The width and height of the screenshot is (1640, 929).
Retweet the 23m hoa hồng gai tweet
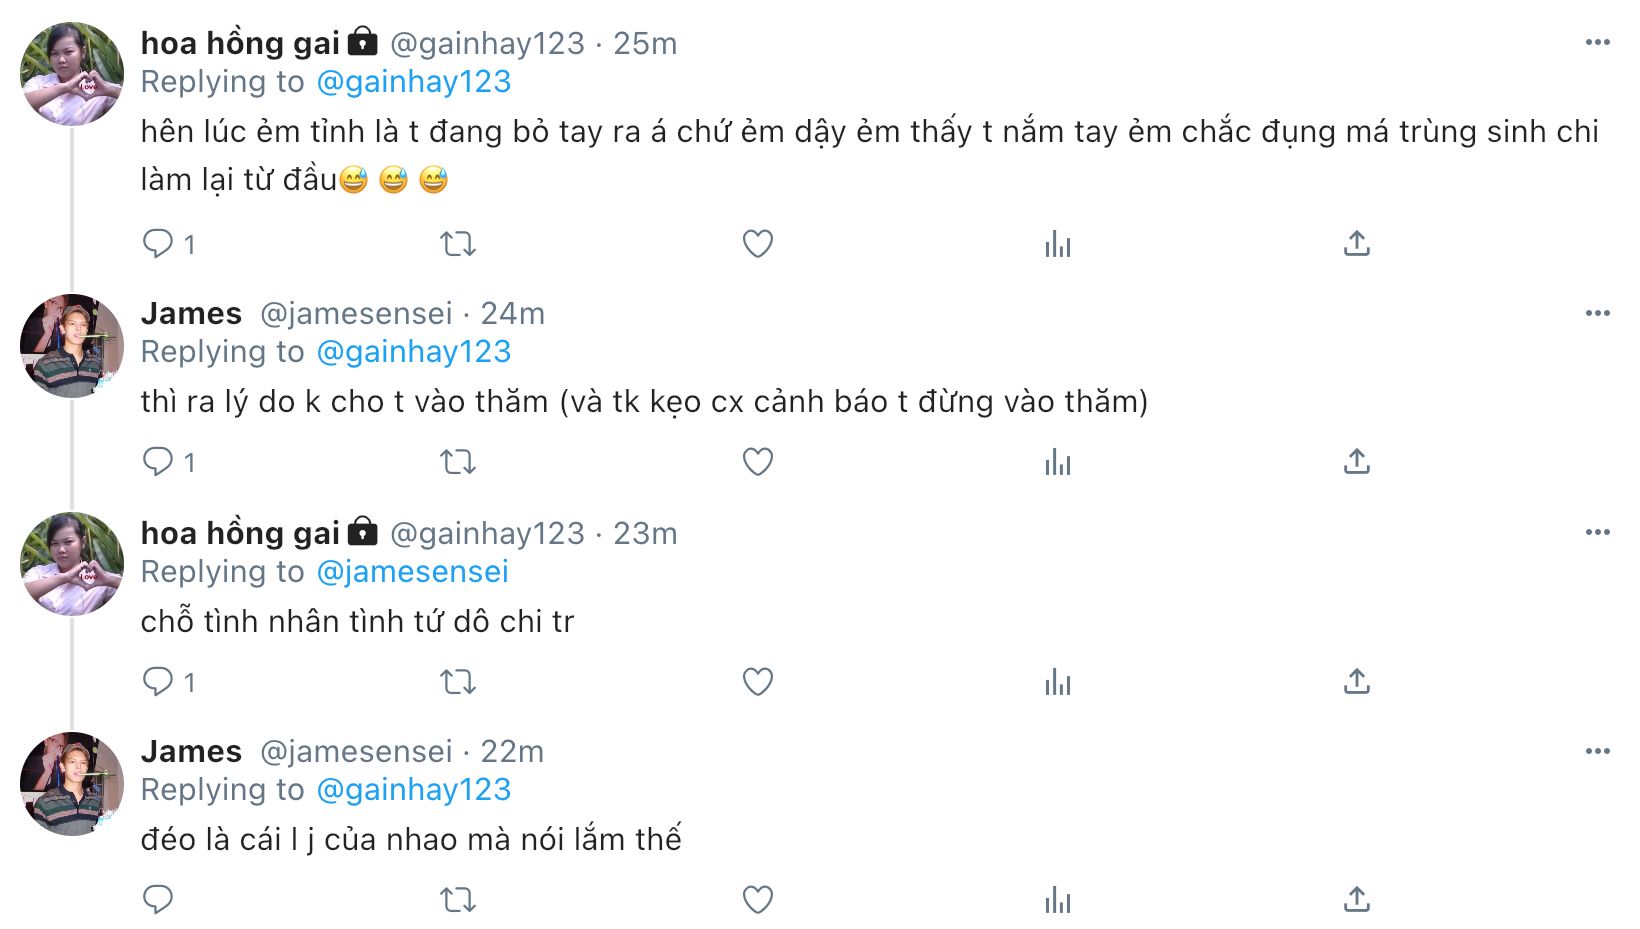pyautogui.click(x=458, y=681)
